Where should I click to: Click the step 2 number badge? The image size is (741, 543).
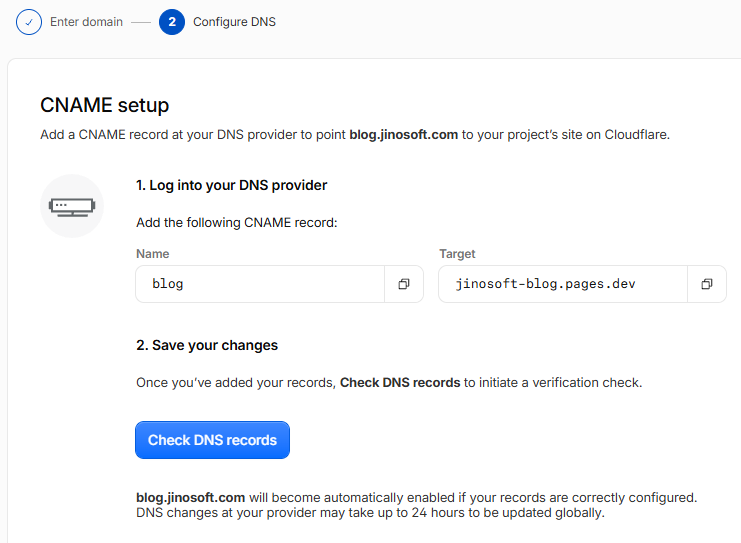172,22
